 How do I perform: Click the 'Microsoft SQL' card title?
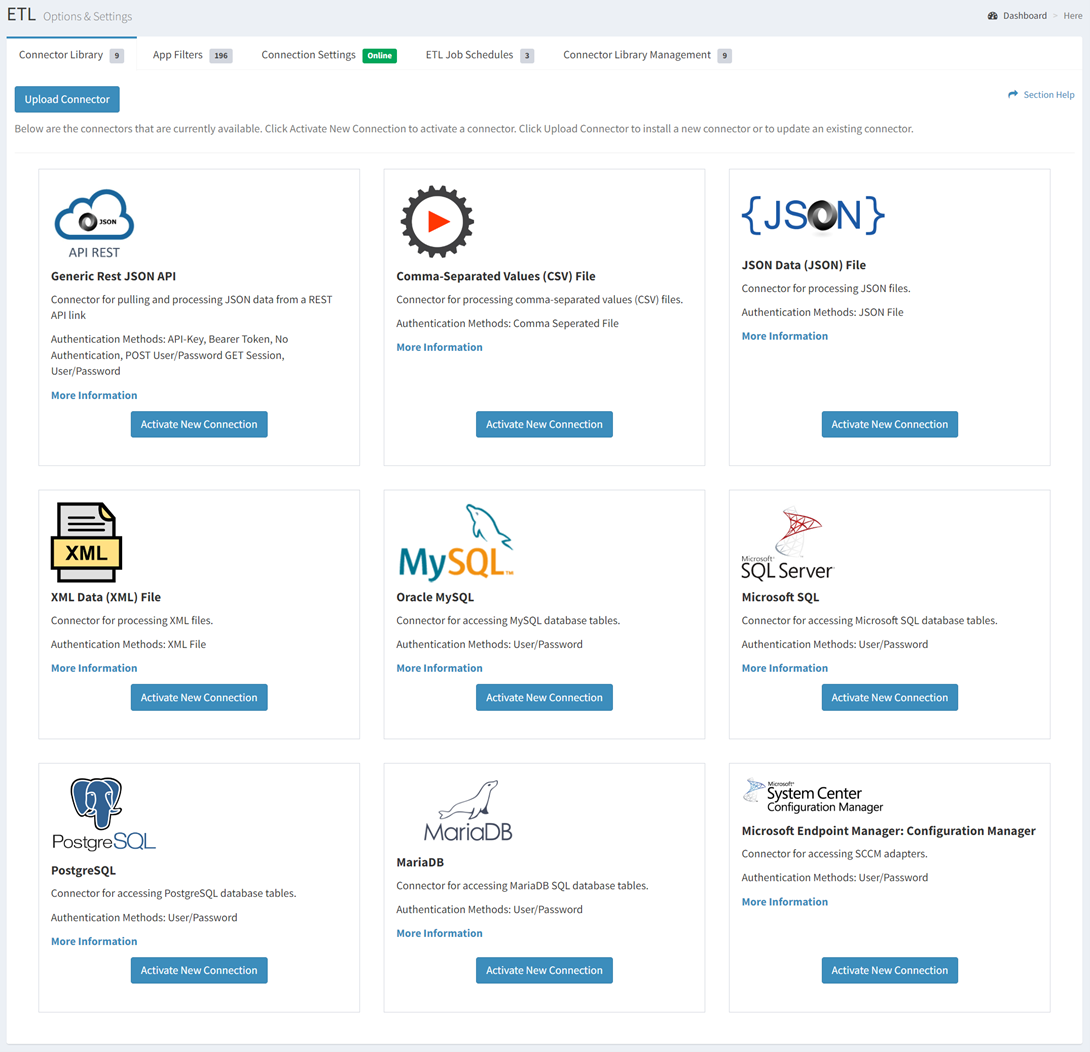coord(780,597)
